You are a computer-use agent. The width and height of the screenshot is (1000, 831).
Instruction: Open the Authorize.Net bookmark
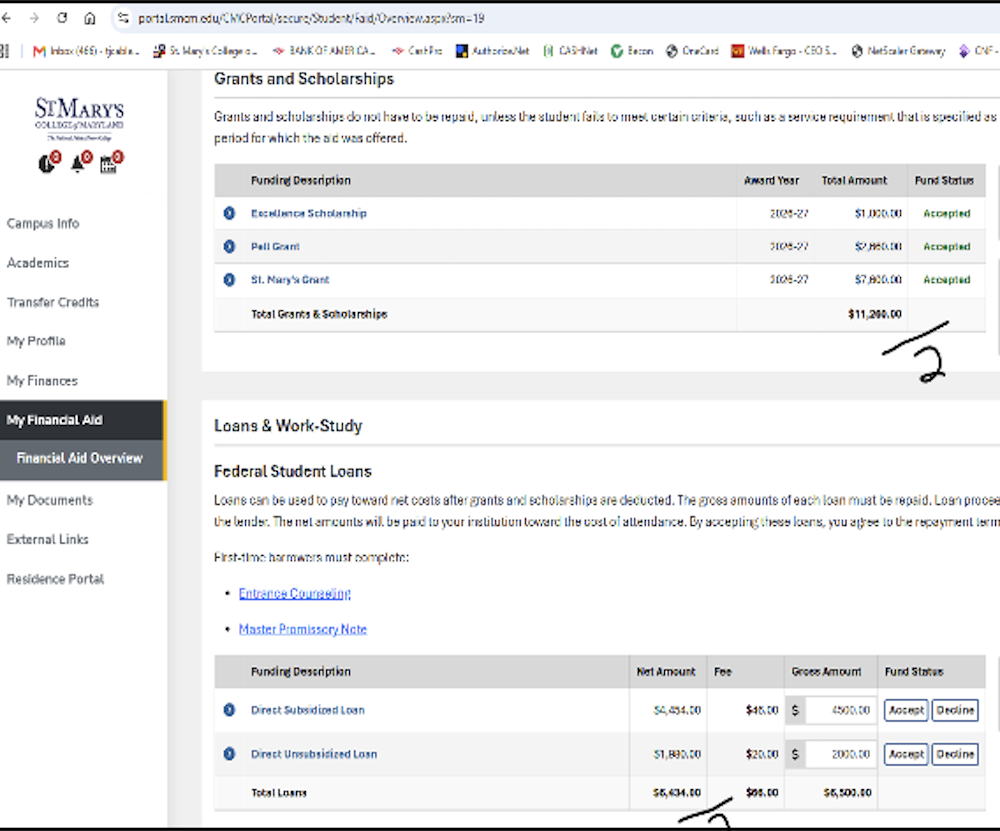[492, 51]
